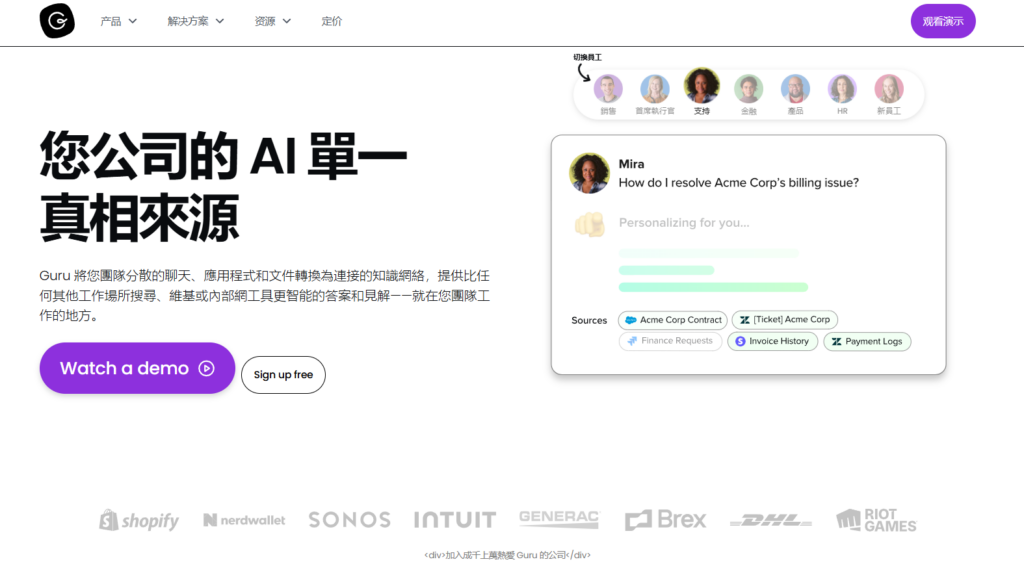
Task: Click the Guru logo in the navbar
Action: [x=56, y=20]
